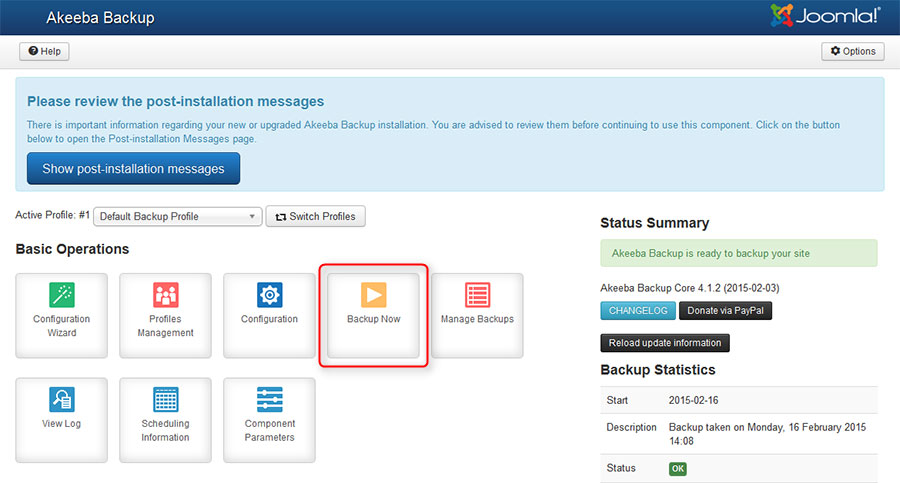Click 'Akeeba Backup is ready to backup your site'
Viewport: 900px width, 483px height.
711,253
